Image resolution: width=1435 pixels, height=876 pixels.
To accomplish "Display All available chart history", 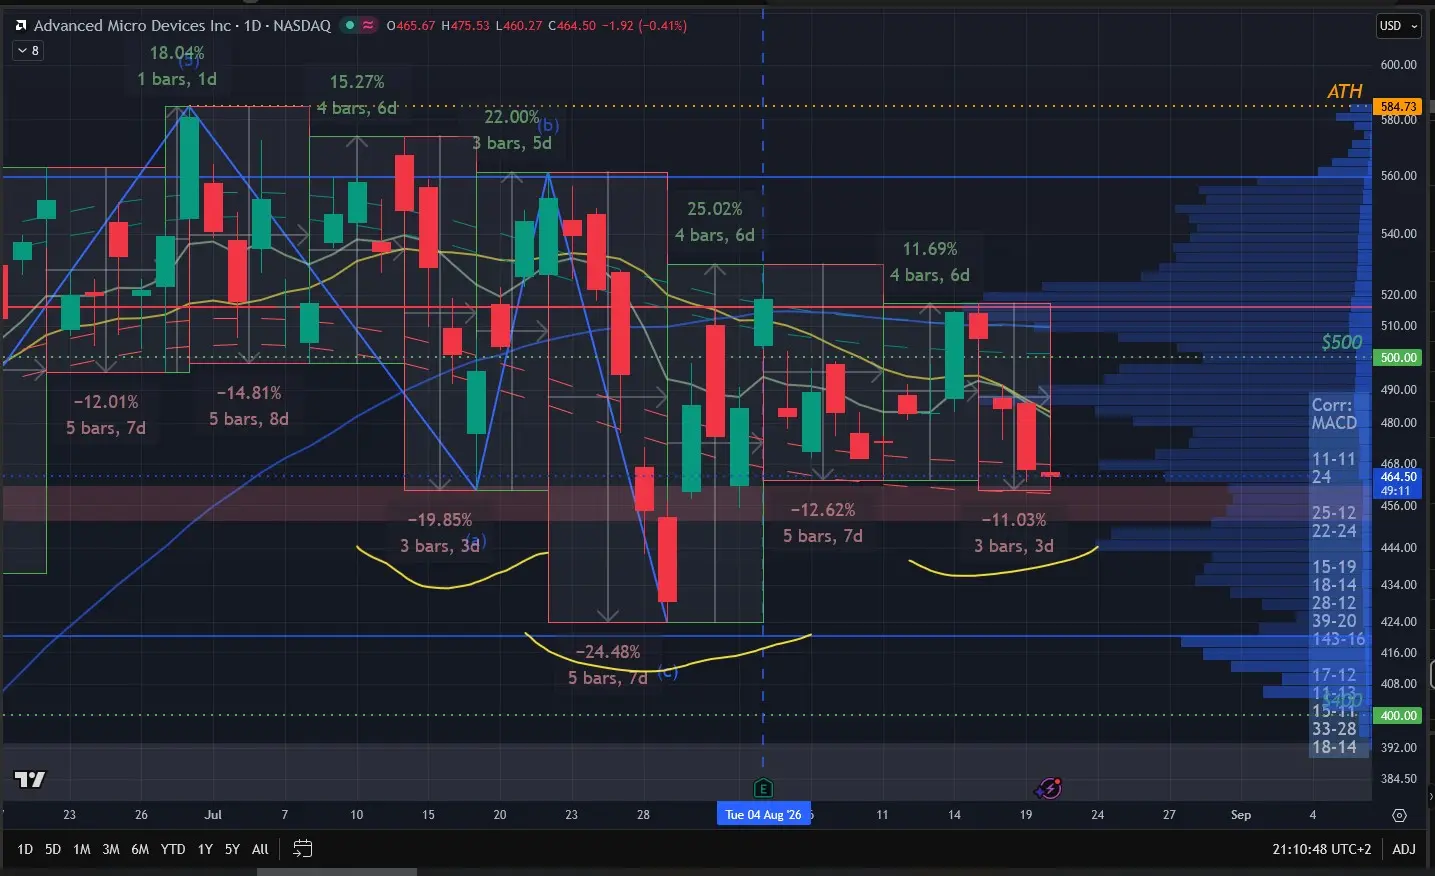I will pos(260,849).
